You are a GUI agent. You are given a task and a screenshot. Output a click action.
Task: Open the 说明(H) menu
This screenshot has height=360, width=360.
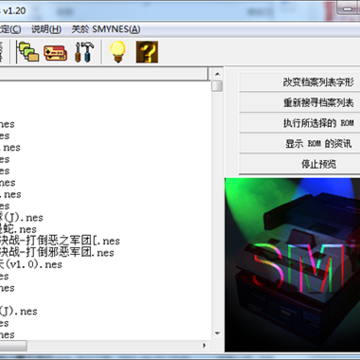[x=46, y=29]
